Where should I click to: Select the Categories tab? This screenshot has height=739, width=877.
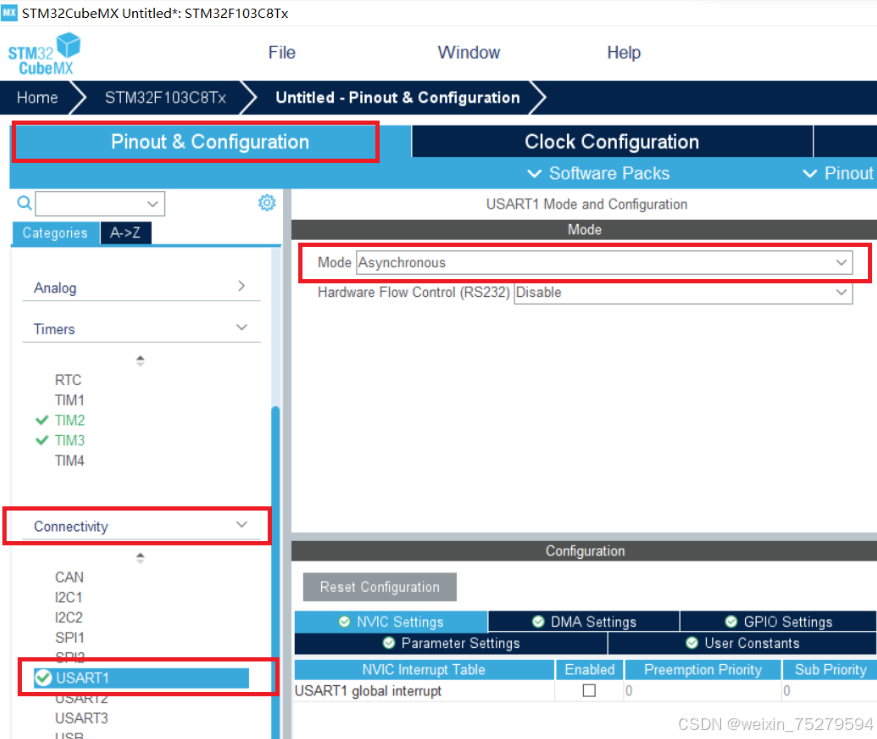55,233
